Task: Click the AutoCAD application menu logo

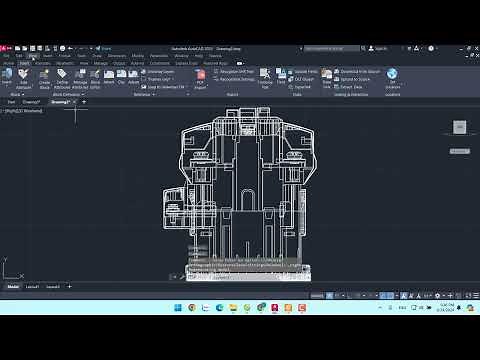Action: 3,48
